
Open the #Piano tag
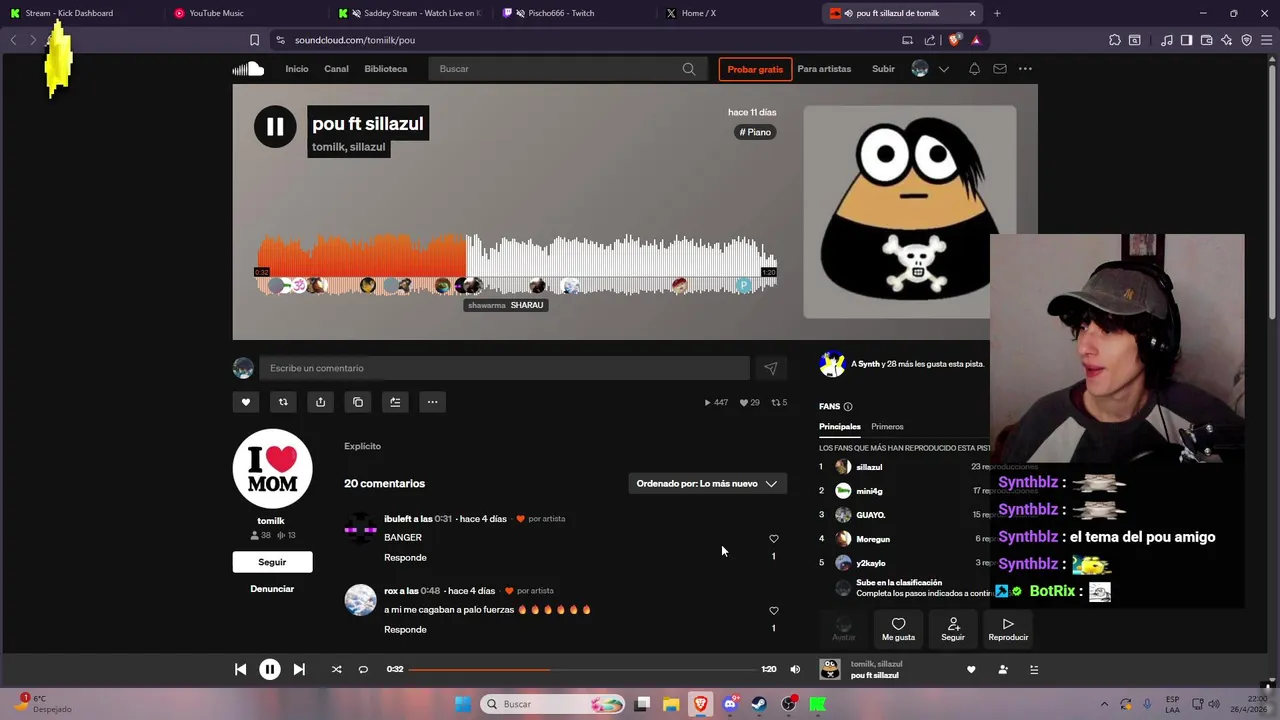[755, 132]
